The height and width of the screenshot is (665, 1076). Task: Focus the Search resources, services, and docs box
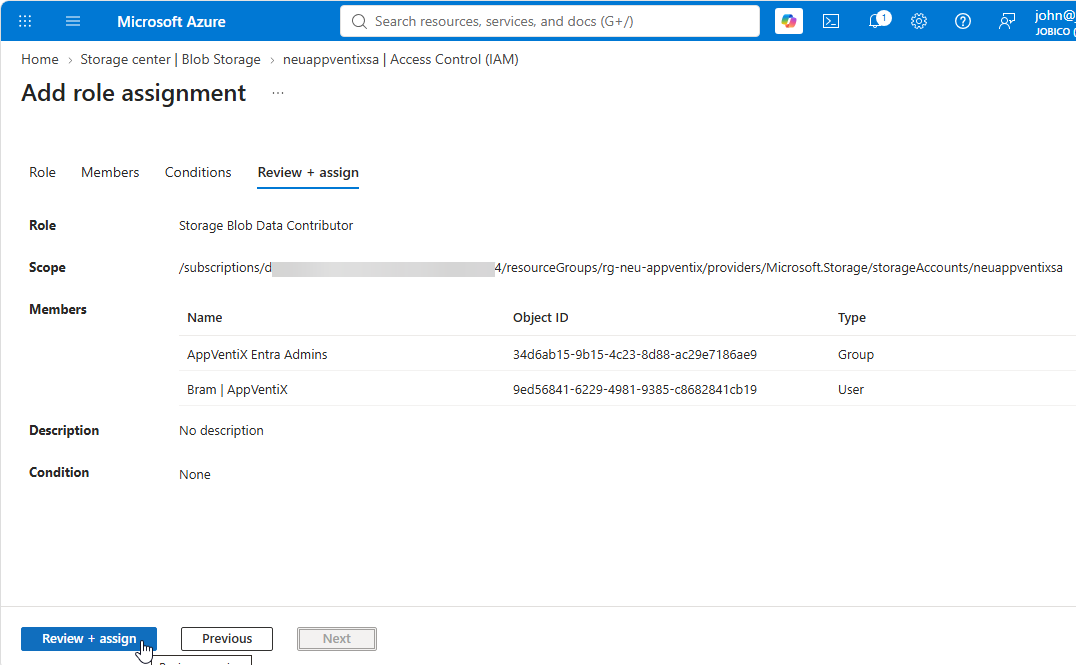point(550,21)
